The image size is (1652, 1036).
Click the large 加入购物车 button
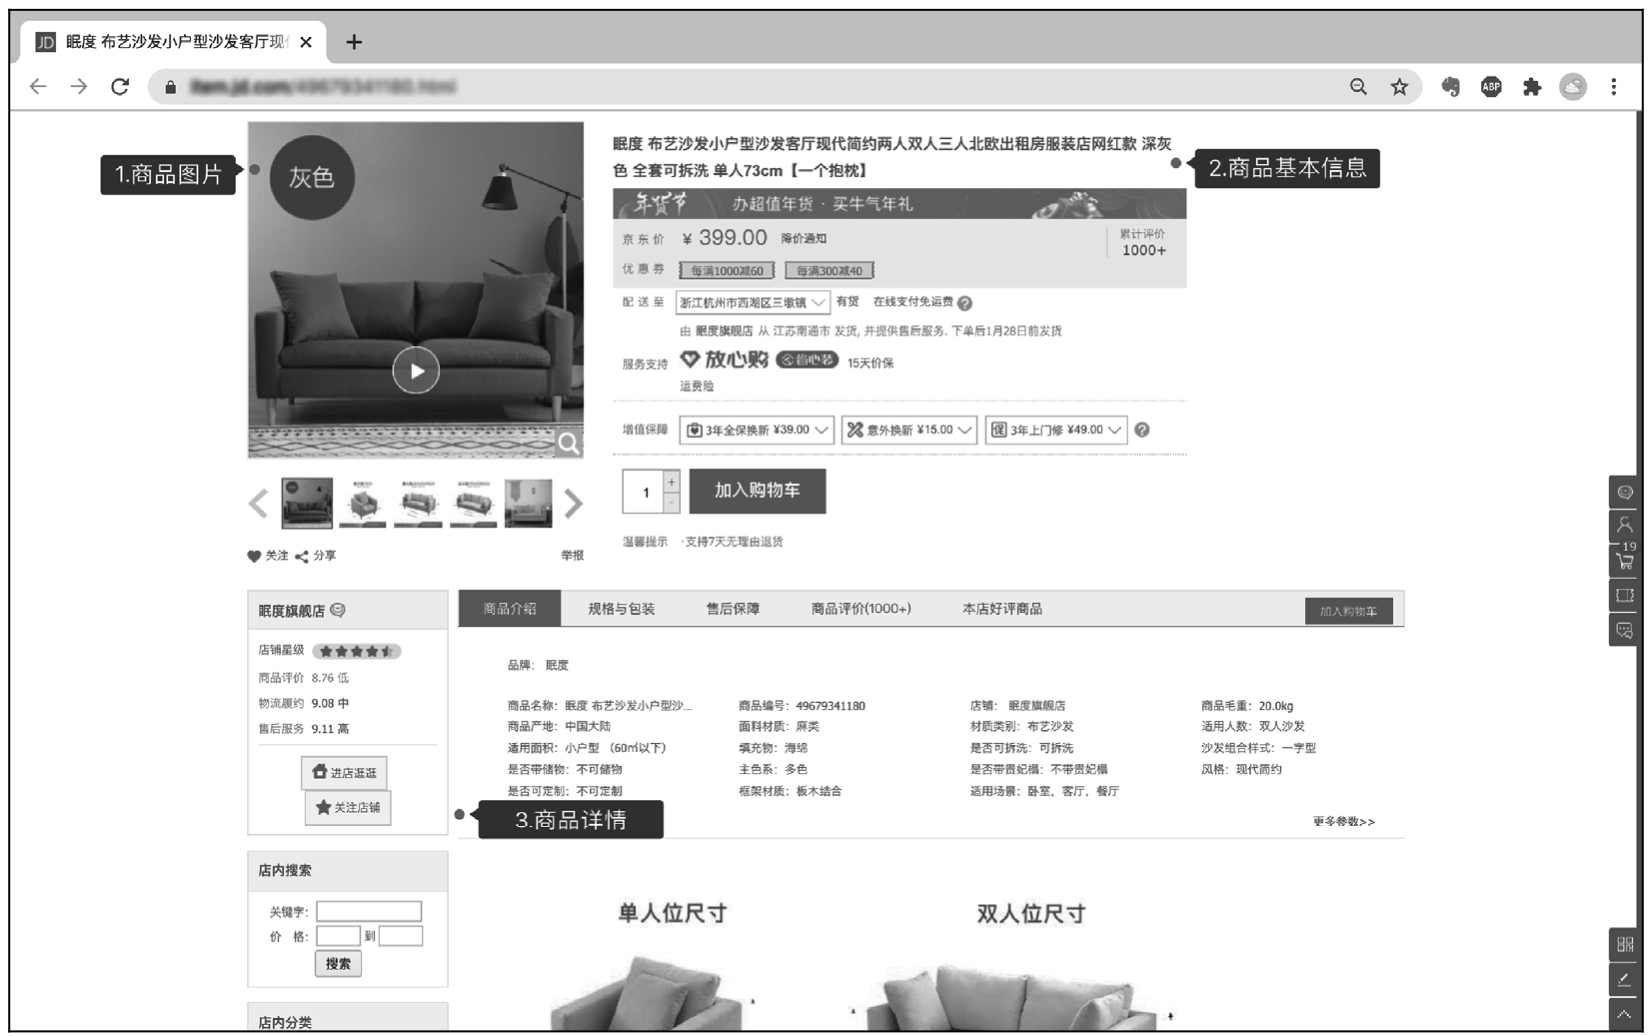757,491
